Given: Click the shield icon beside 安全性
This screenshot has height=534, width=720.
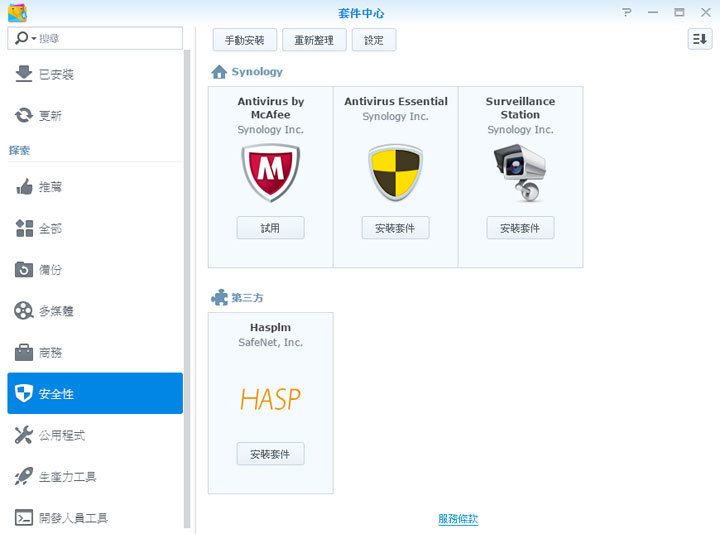Looking at the screenshot, I should (x=24, y=393).
